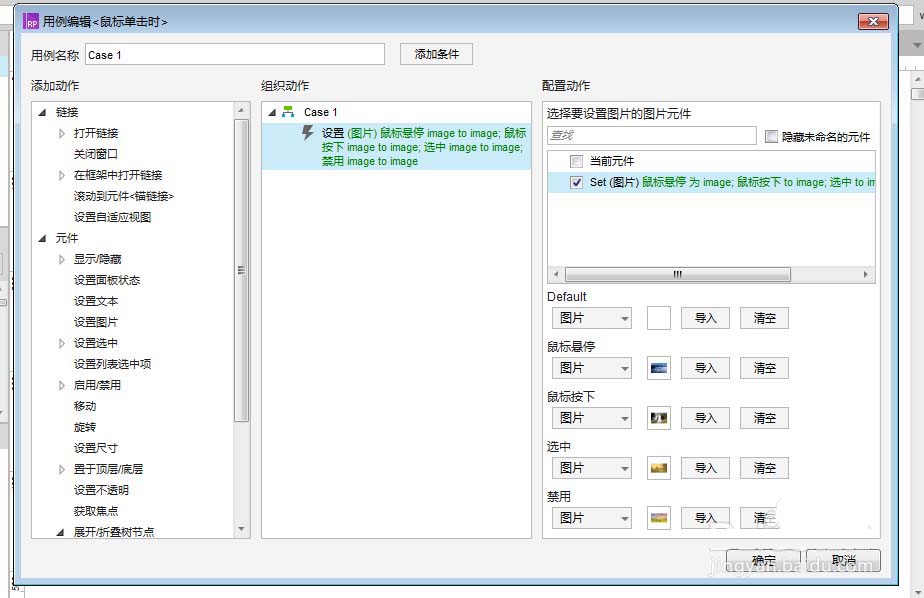The height and width of the screenshot is (598, 924).
Task: Click the Axure RP icon in title bar
Action: 31,22
